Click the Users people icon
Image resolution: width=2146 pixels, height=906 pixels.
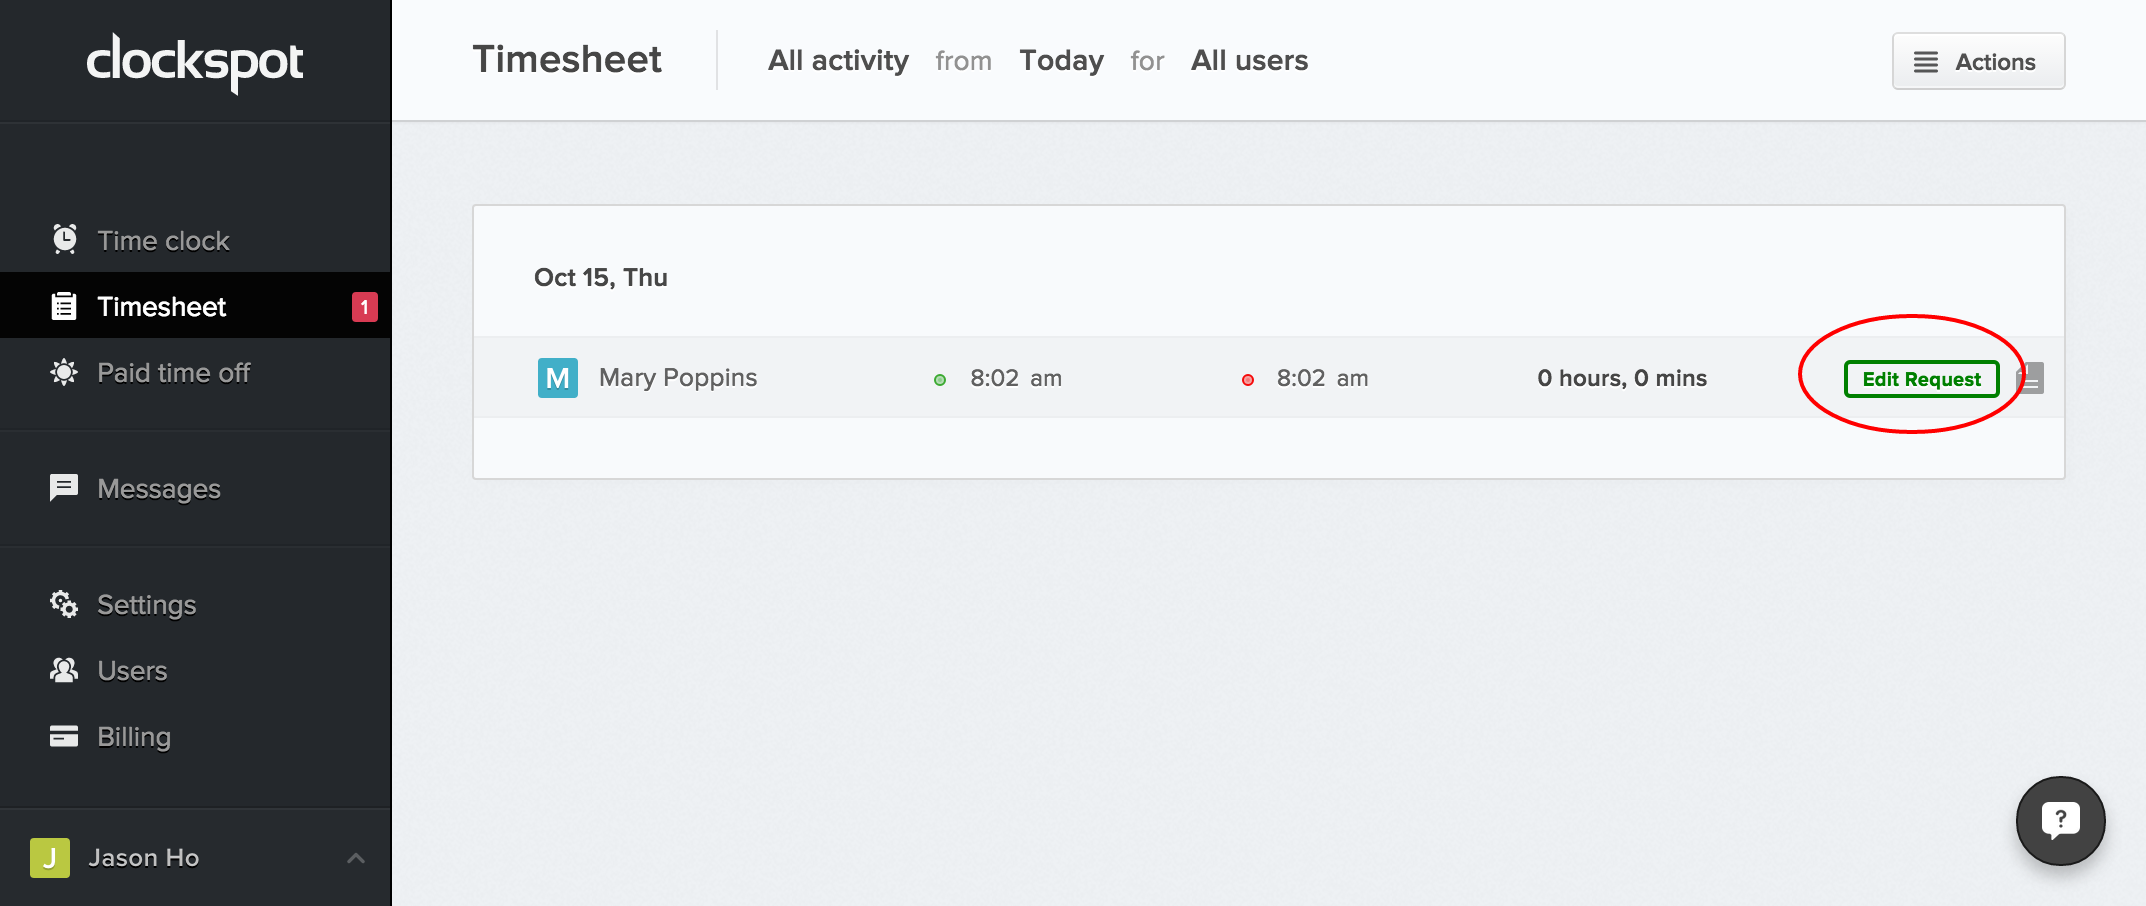click(x=64, y=670)
